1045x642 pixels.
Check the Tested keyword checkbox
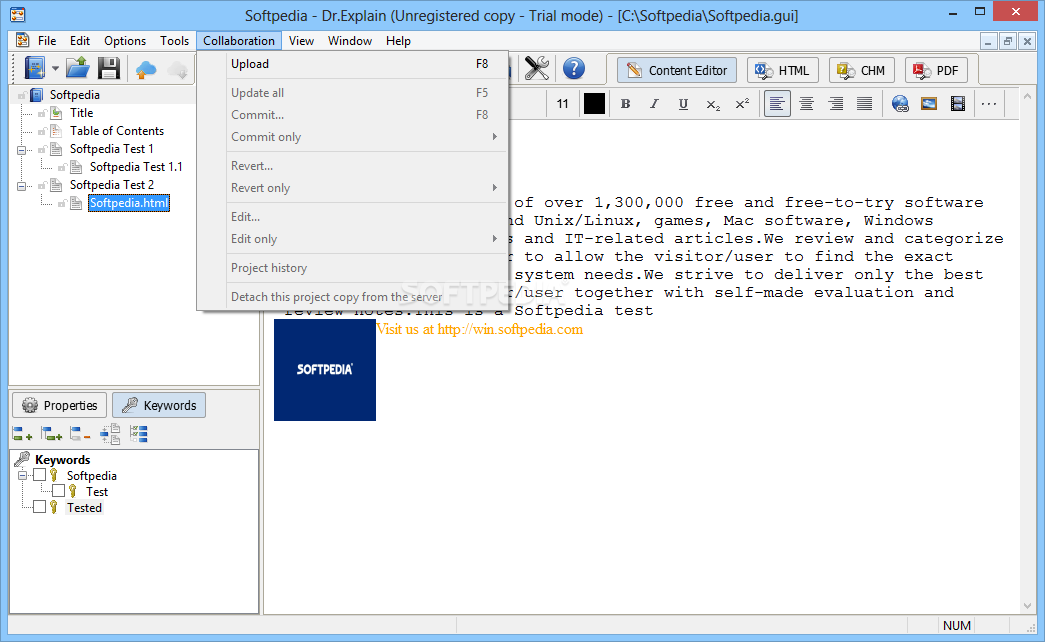click(39, 507)
